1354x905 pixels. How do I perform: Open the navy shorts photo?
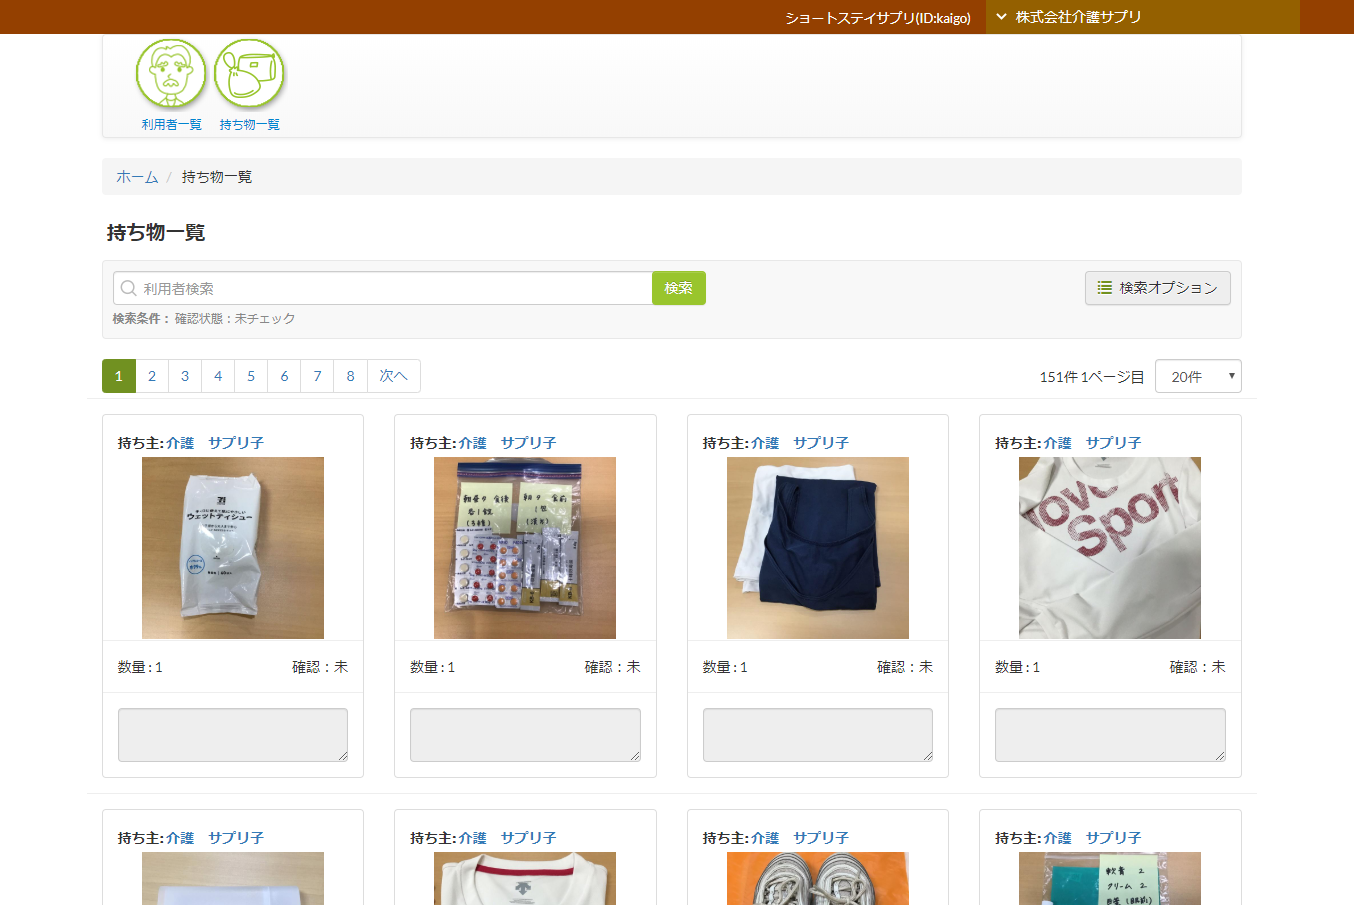pos(817,548)
